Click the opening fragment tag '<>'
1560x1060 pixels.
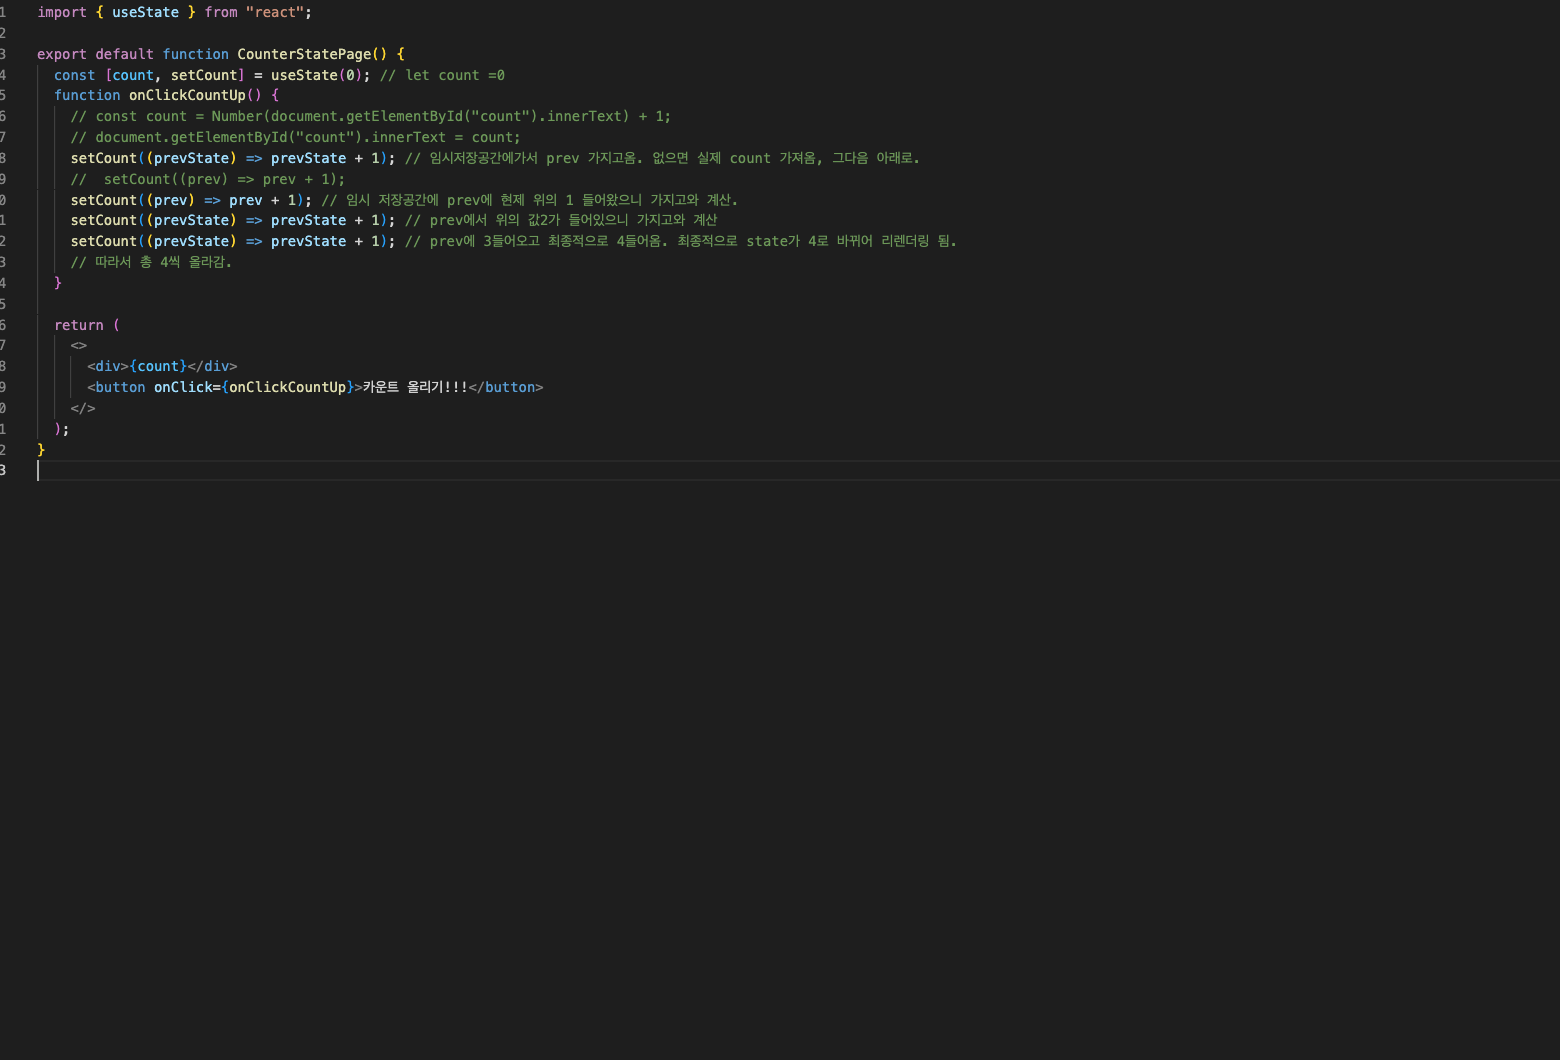(79, 346)
